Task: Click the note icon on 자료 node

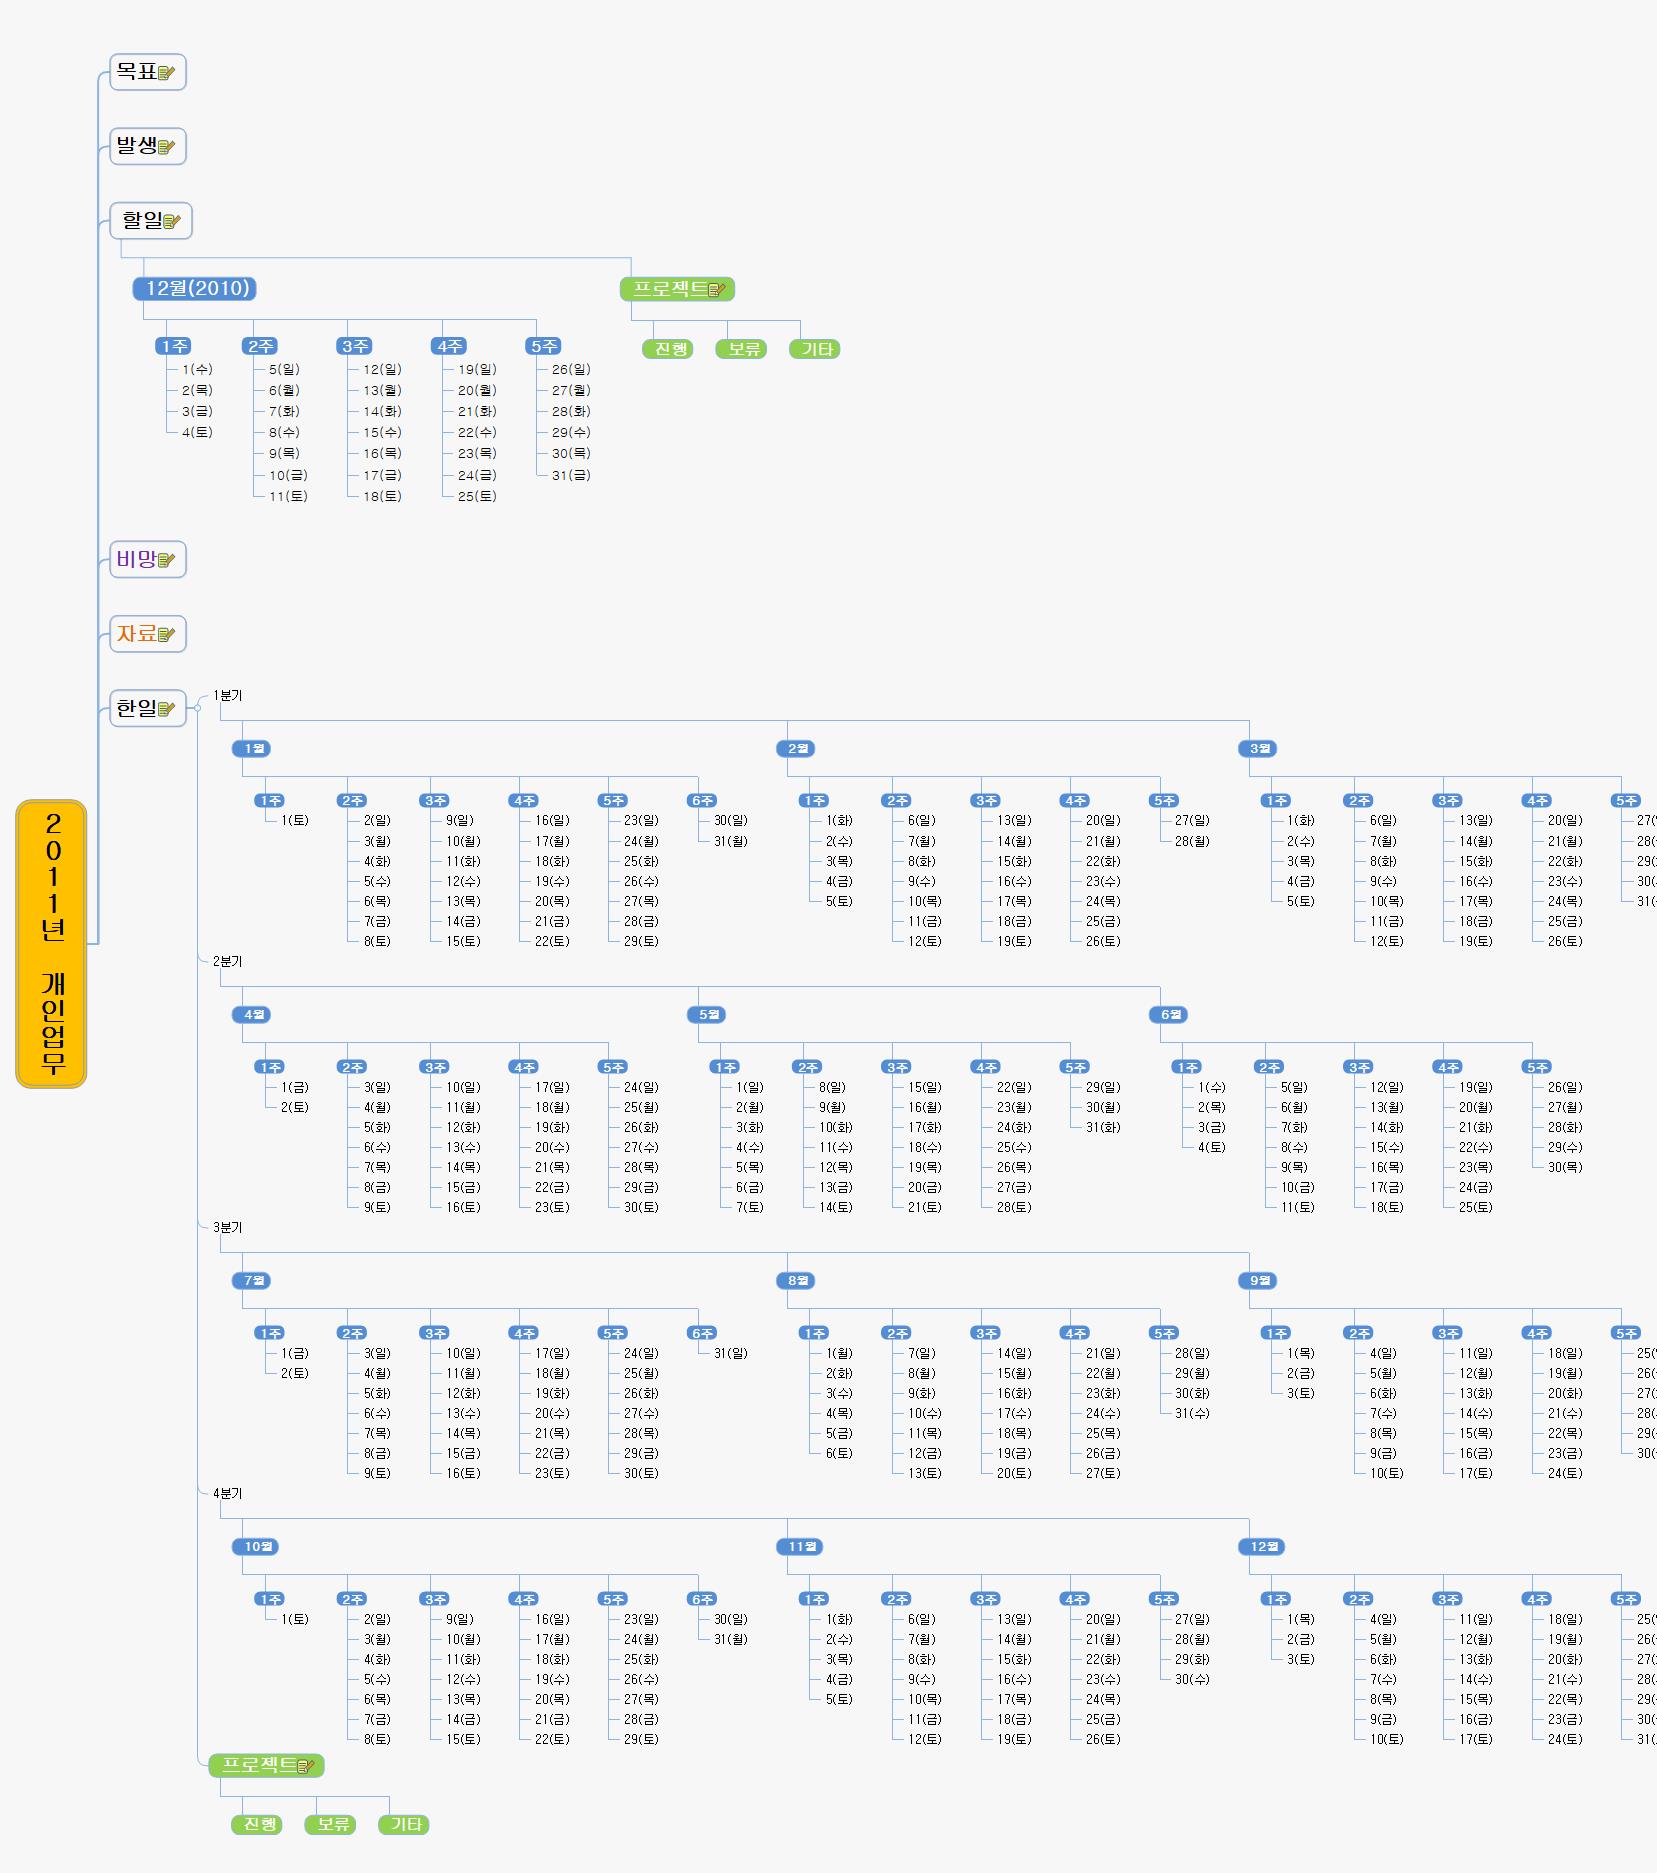Action: (x=166, y=634)
